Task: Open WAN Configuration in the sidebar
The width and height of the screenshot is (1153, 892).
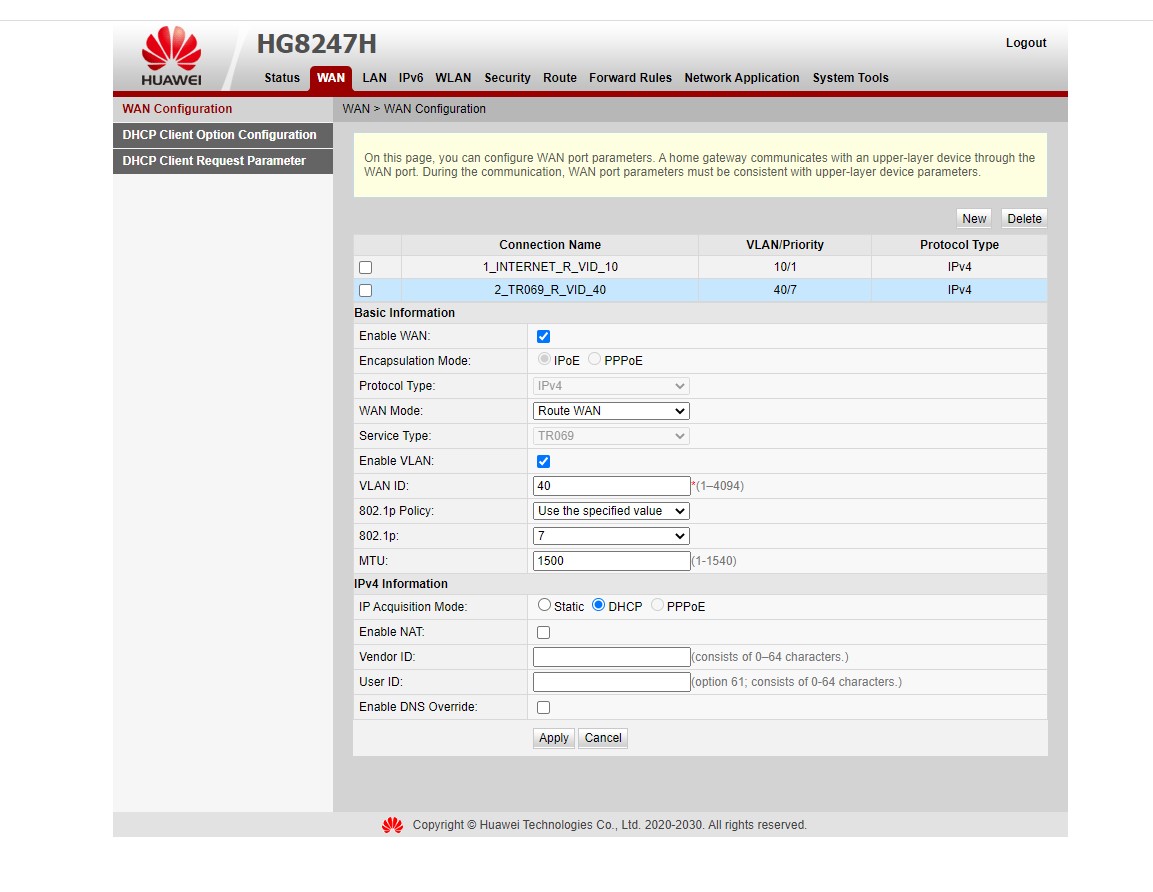Action: coord(223,109)
